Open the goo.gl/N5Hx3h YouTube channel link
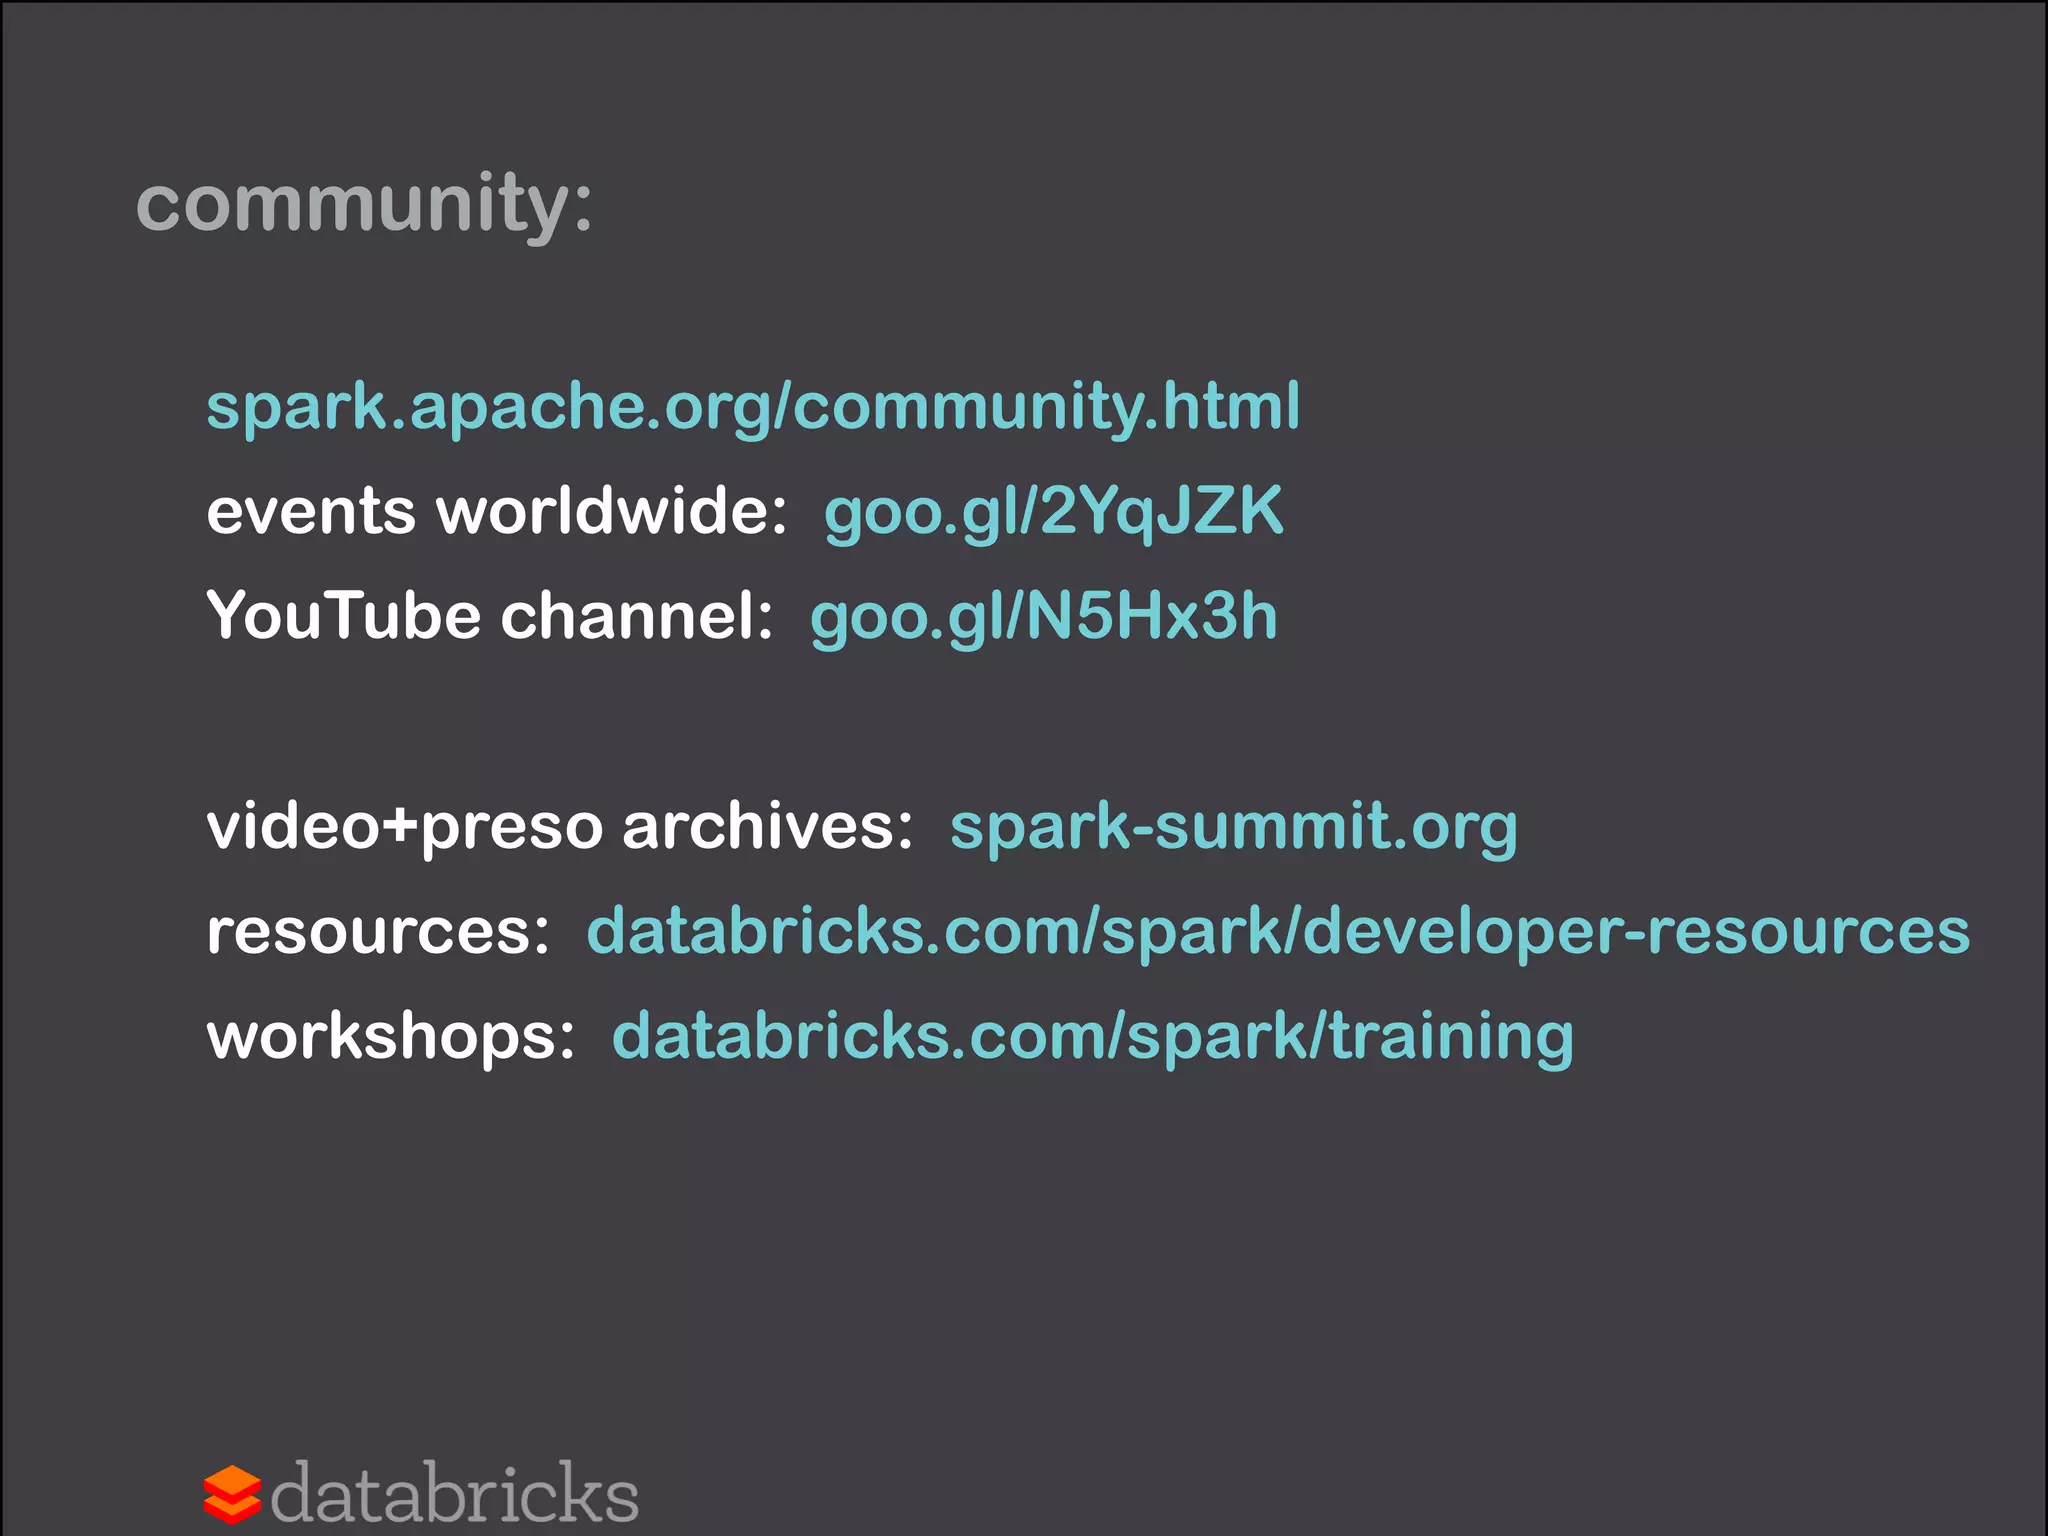Screen dimensions: 2048x1536 [x=1043, y=617]
